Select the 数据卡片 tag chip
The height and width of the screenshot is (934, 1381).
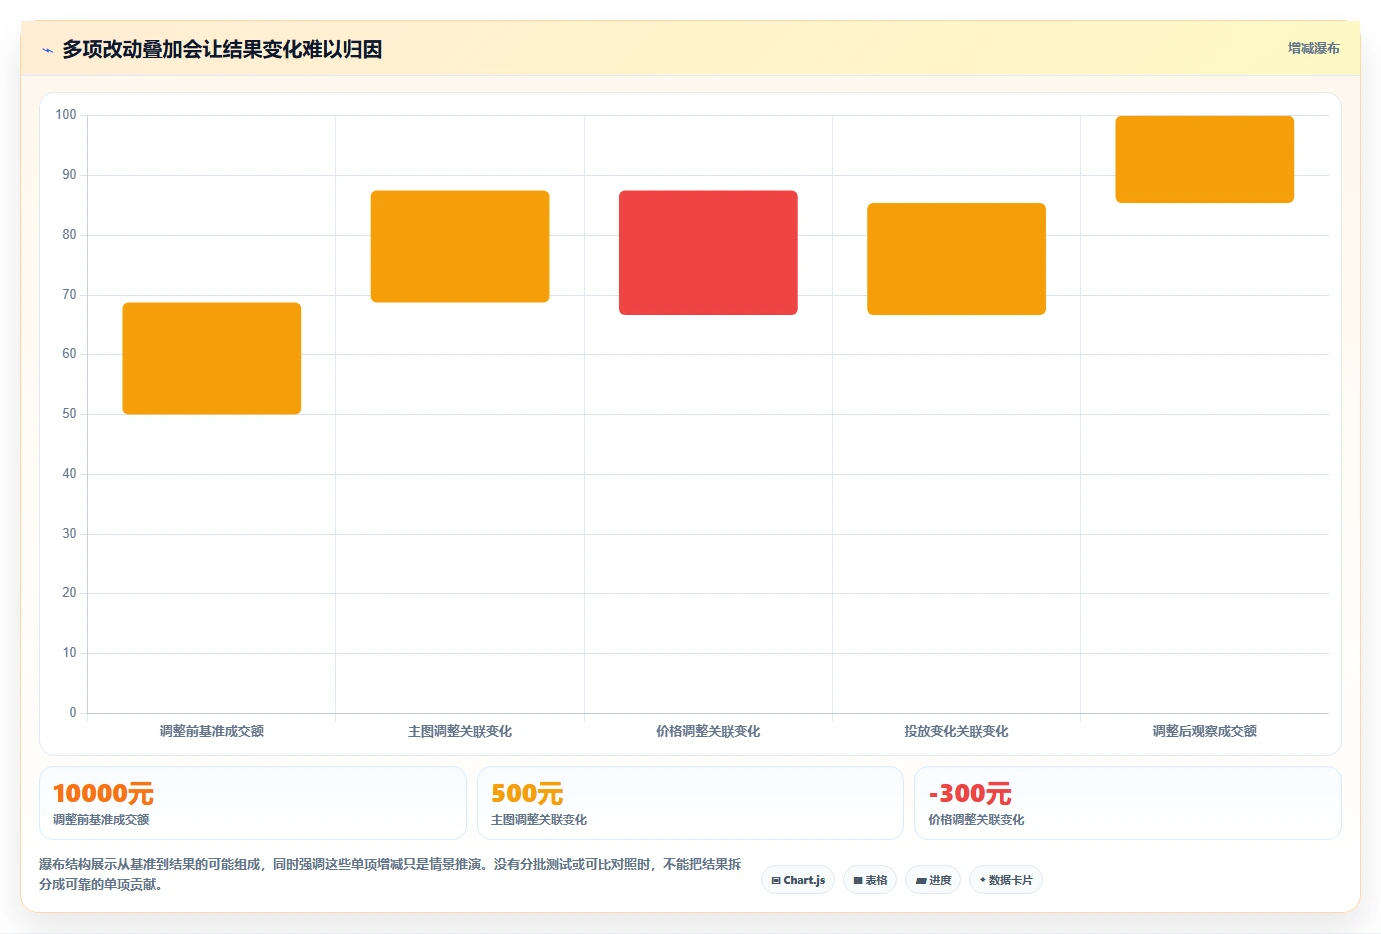(1006, 880)
